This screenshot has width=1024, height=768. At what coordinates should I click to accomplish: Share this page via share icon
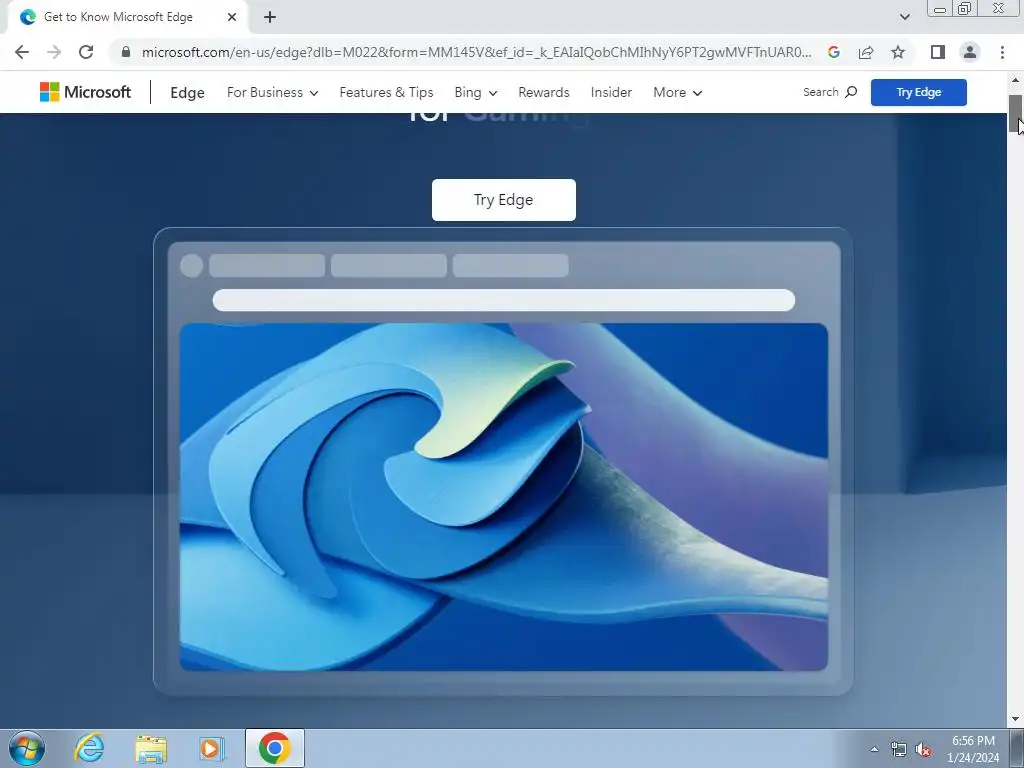tap(866, 52)
